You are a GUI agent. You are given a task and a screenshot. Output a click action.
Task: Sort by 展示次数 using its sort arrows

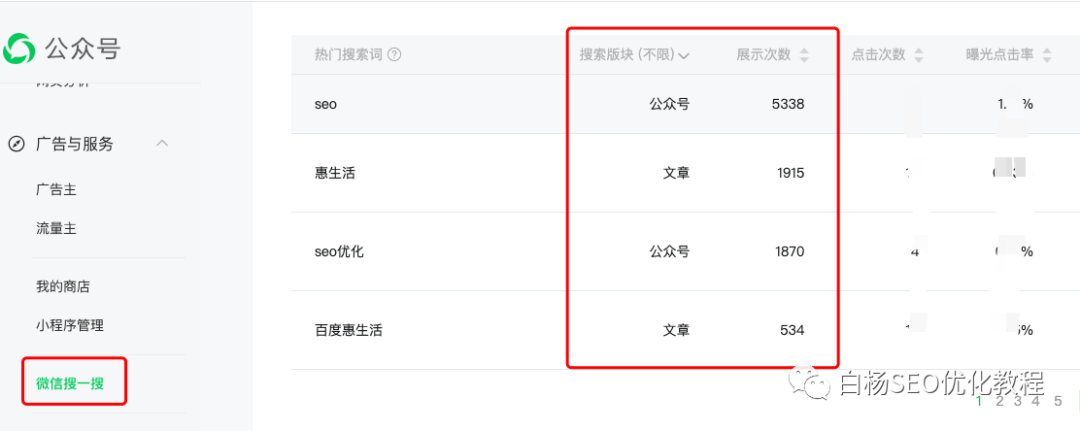point(804,56)
